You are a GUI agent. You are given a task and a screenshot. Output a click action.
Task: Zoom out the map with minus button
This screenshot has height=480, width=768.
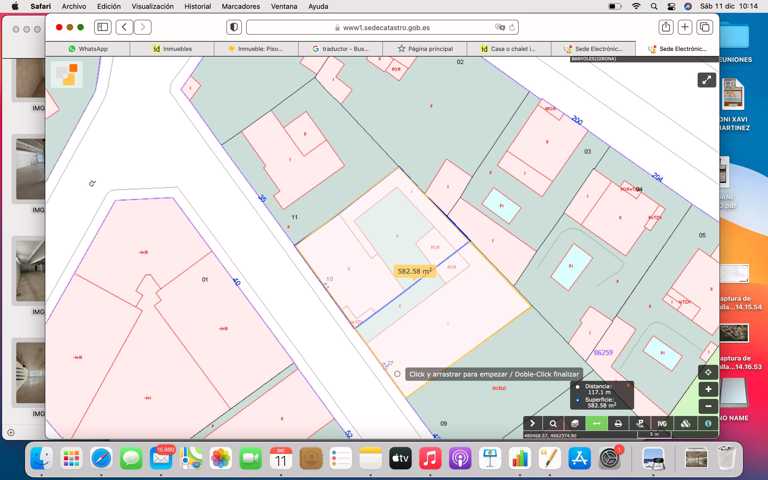(x=708, y=406)
